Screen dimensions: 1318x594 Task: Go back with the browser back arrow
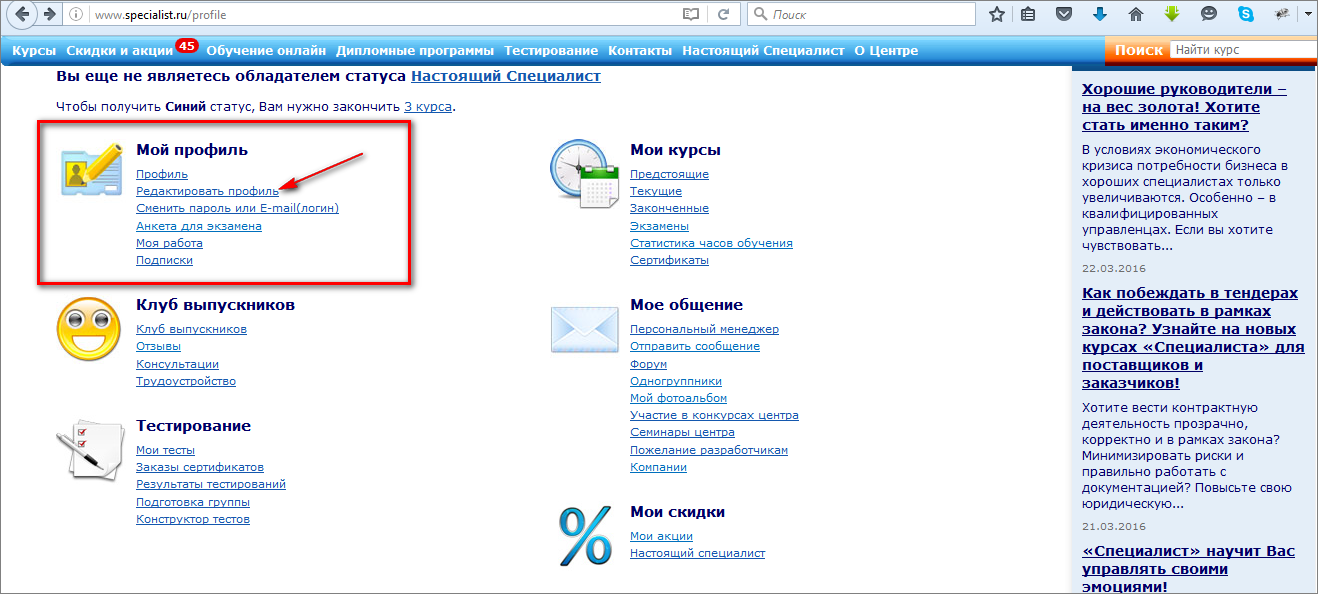pos(22,15)
